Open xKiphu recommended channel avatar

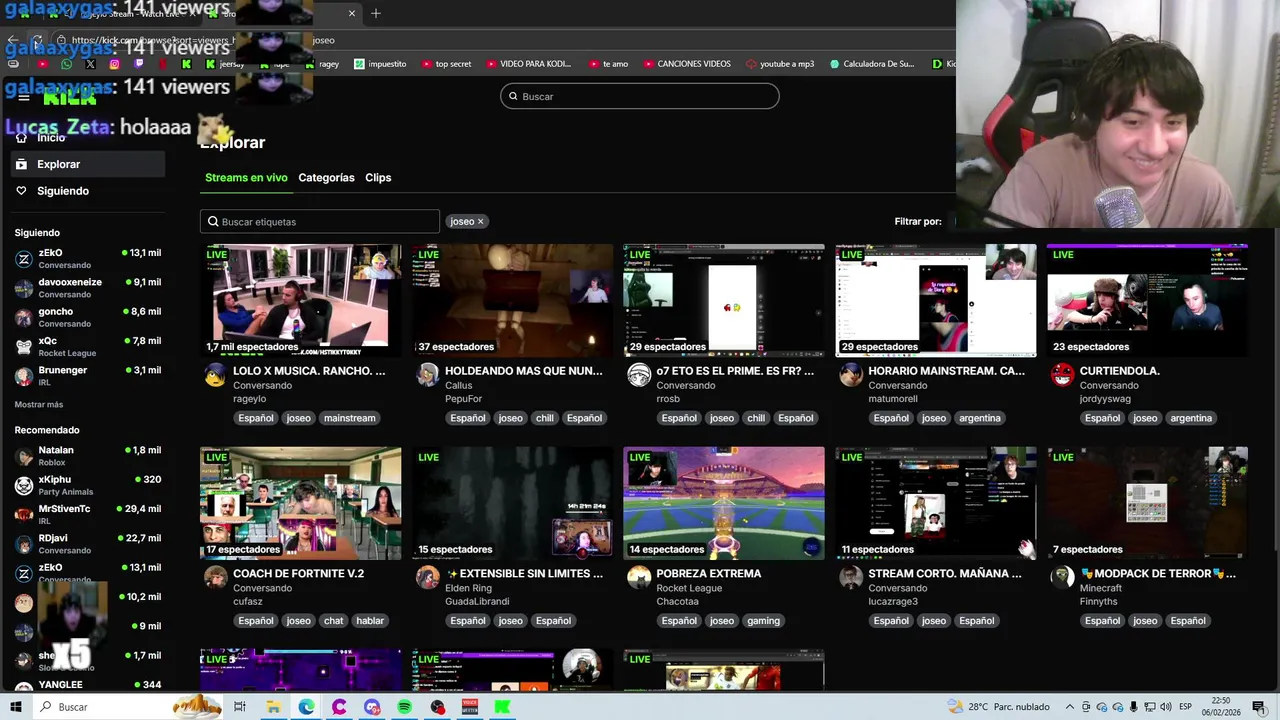pyautogui.click(x=24, y=485)
